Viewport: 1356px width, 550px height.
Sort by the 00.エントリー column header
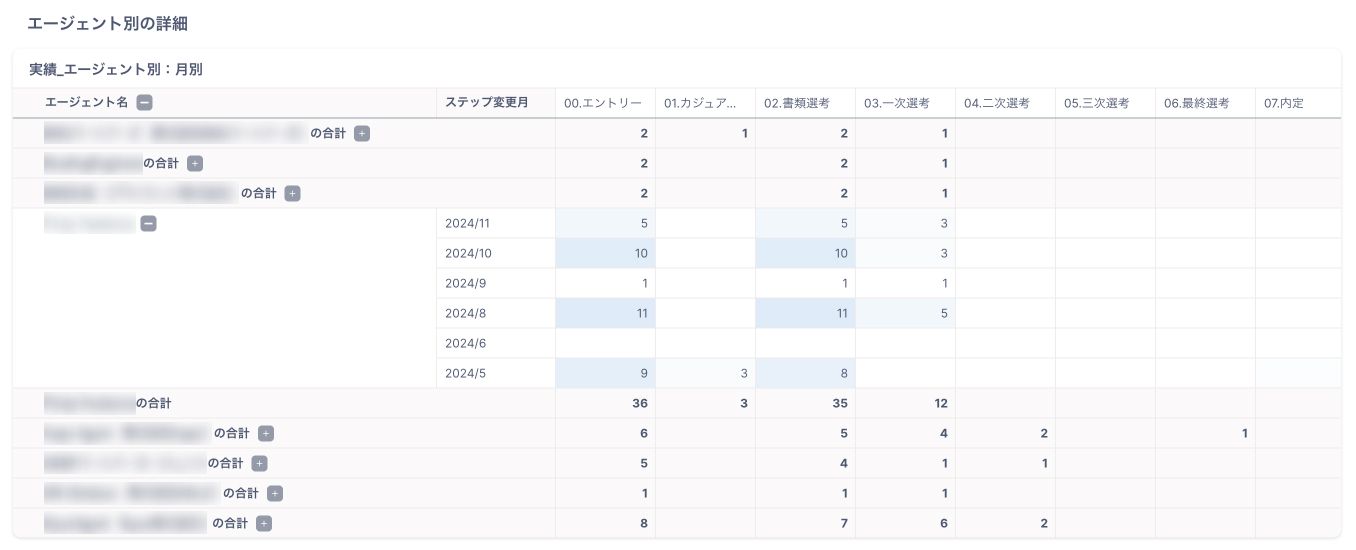click(x=603, y=102)
